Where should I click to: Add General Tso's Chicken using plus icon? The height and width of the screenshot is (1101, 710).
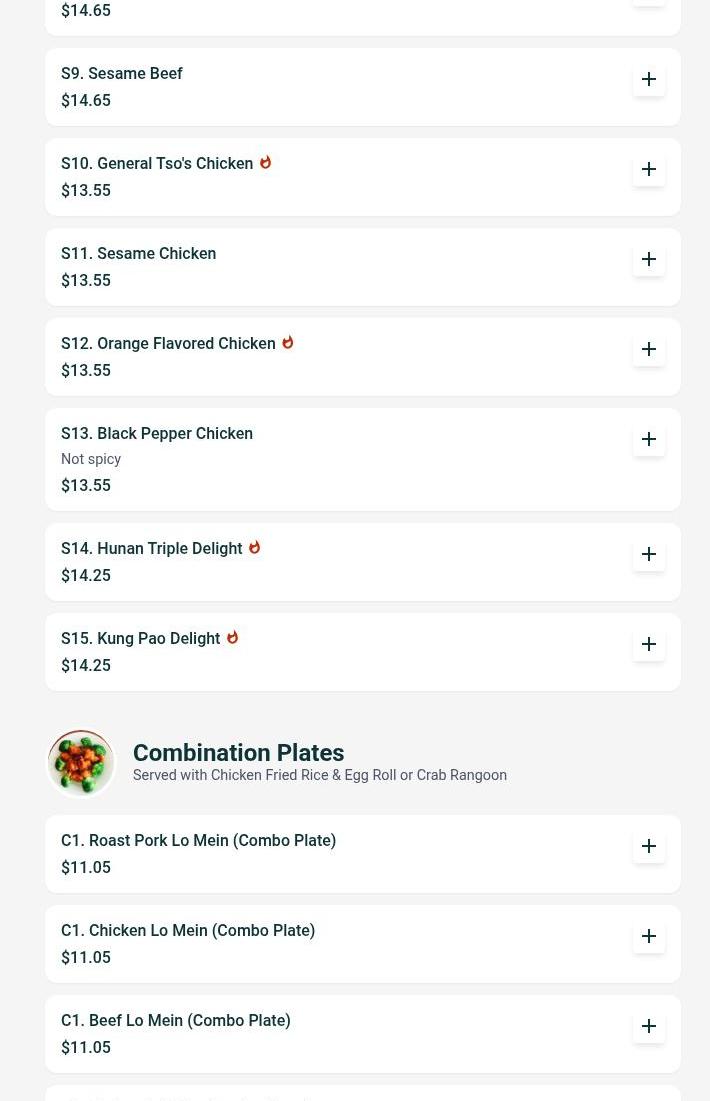[x=649, y=169]
